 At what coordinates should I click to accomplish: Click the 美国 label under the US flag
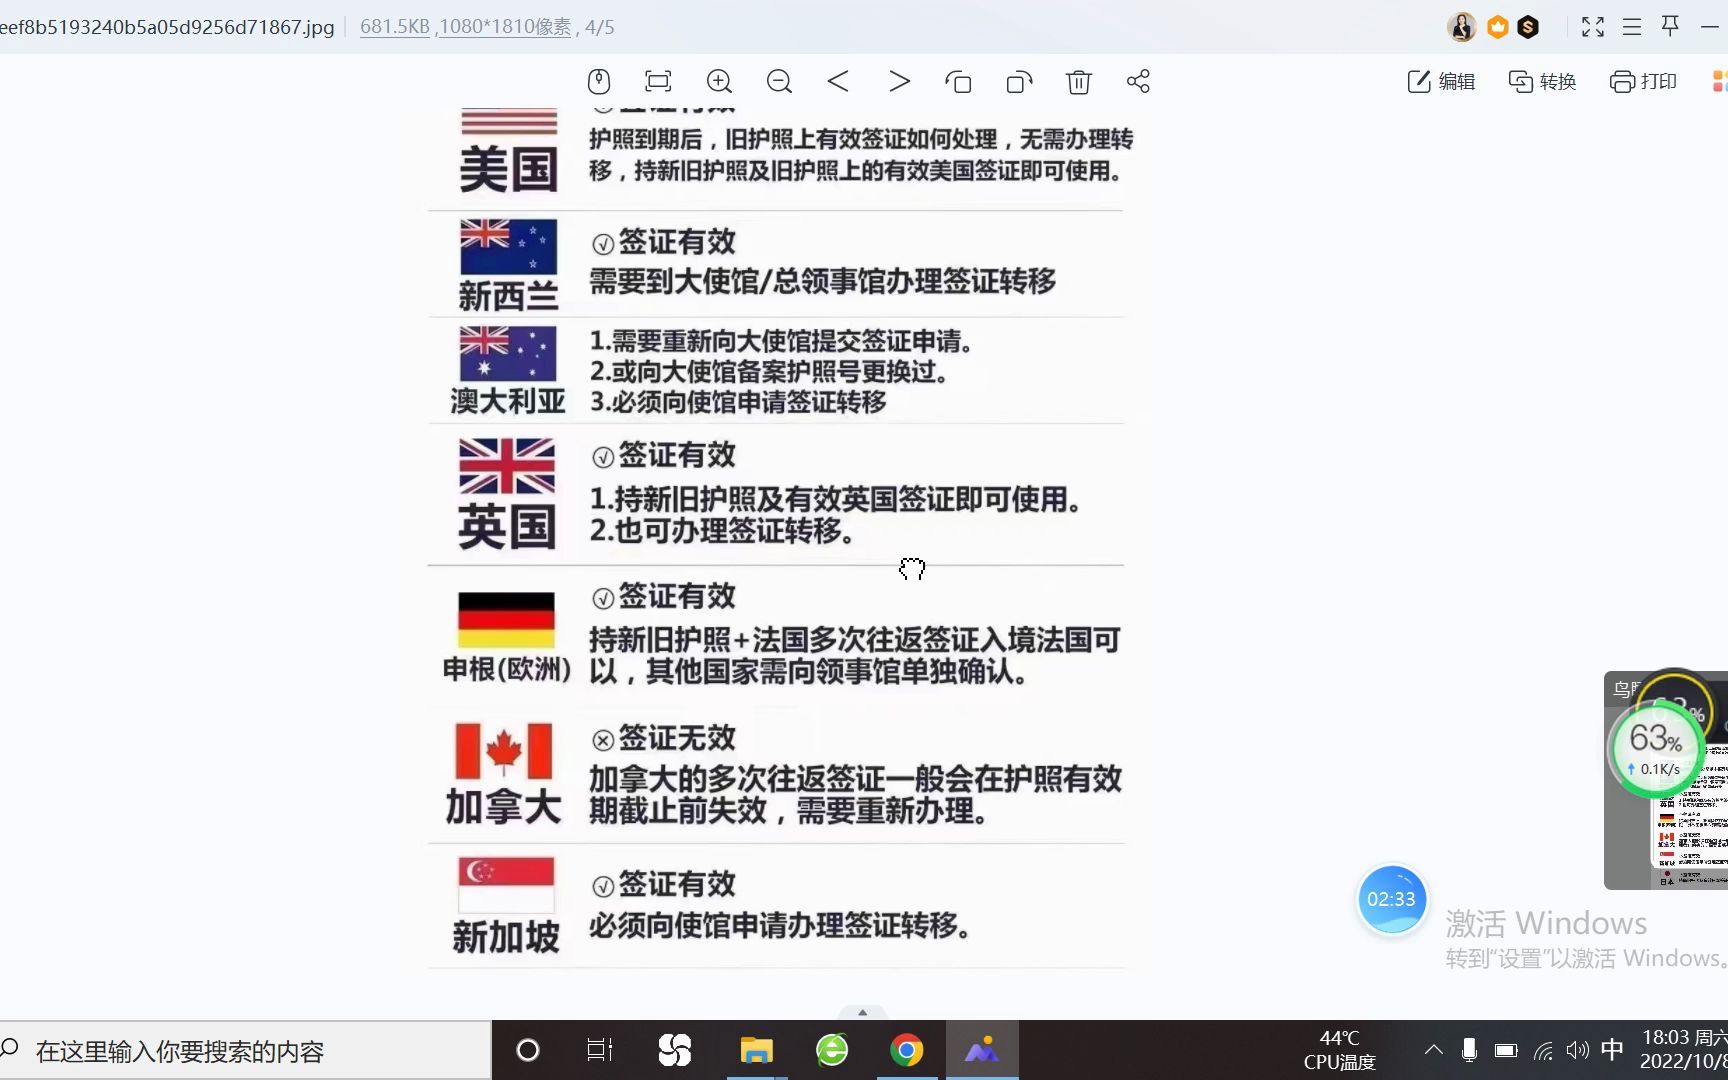click(x=508, y=169)
